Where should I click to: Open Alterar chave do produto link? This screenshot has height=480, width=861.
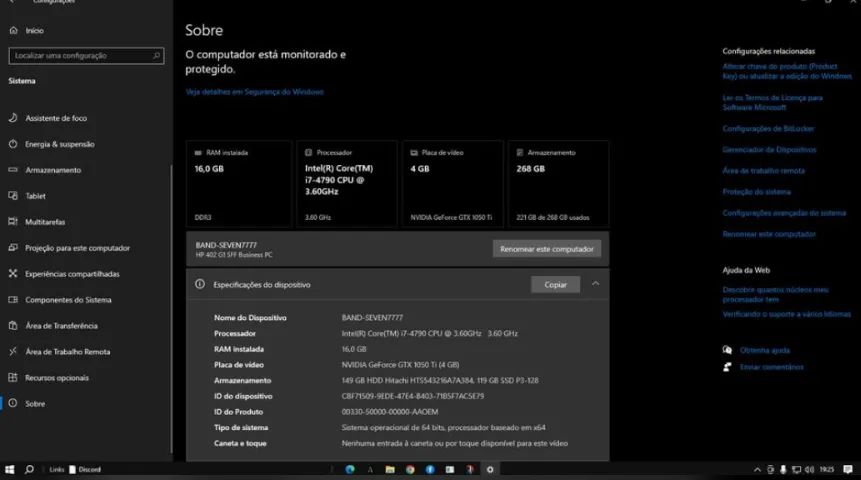(787, 71)
